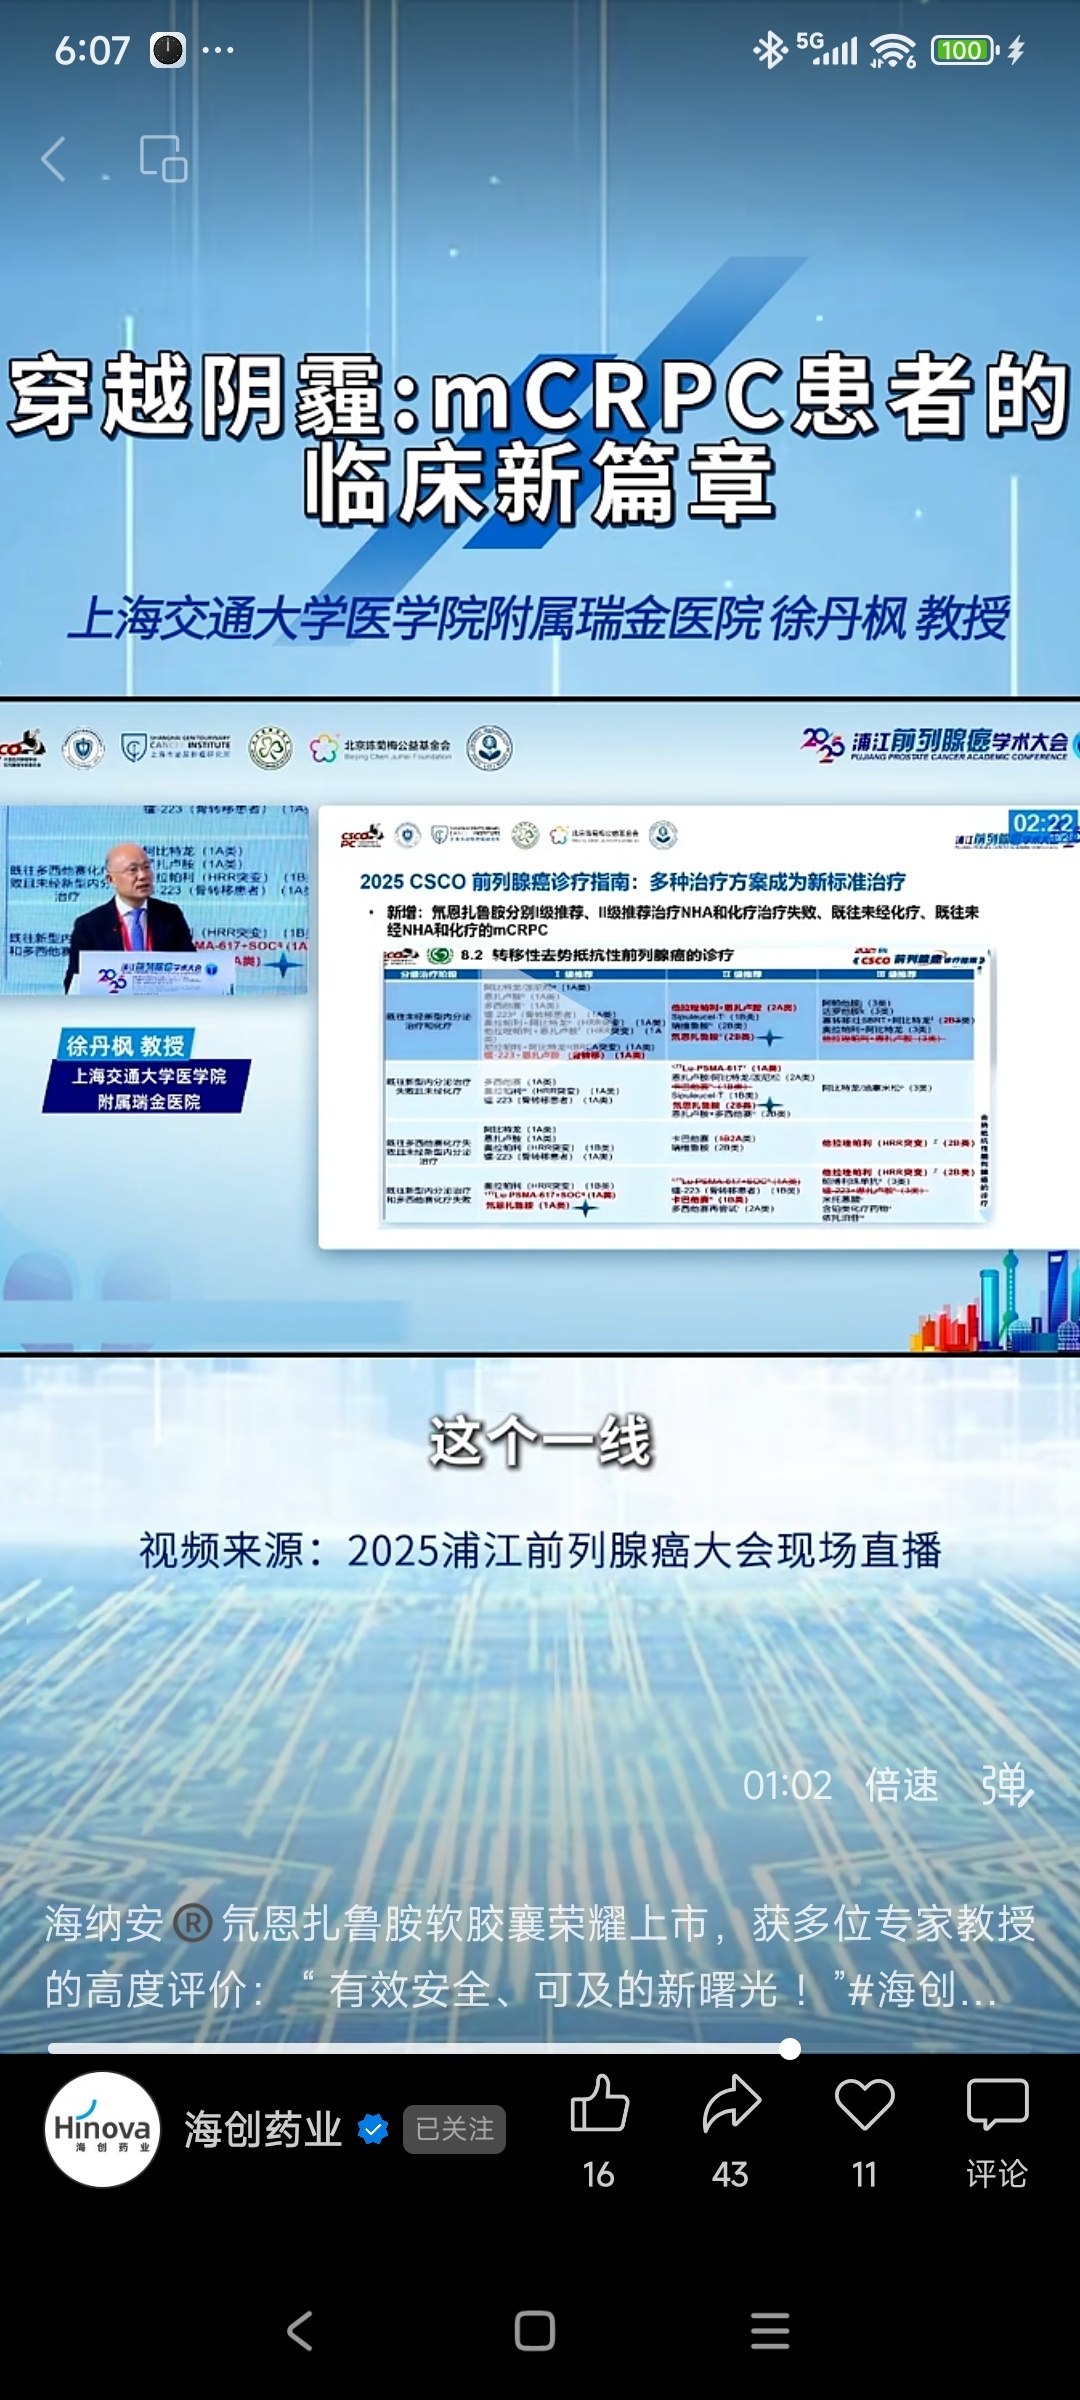Tap the 已关注 following button

(454, 2130)
